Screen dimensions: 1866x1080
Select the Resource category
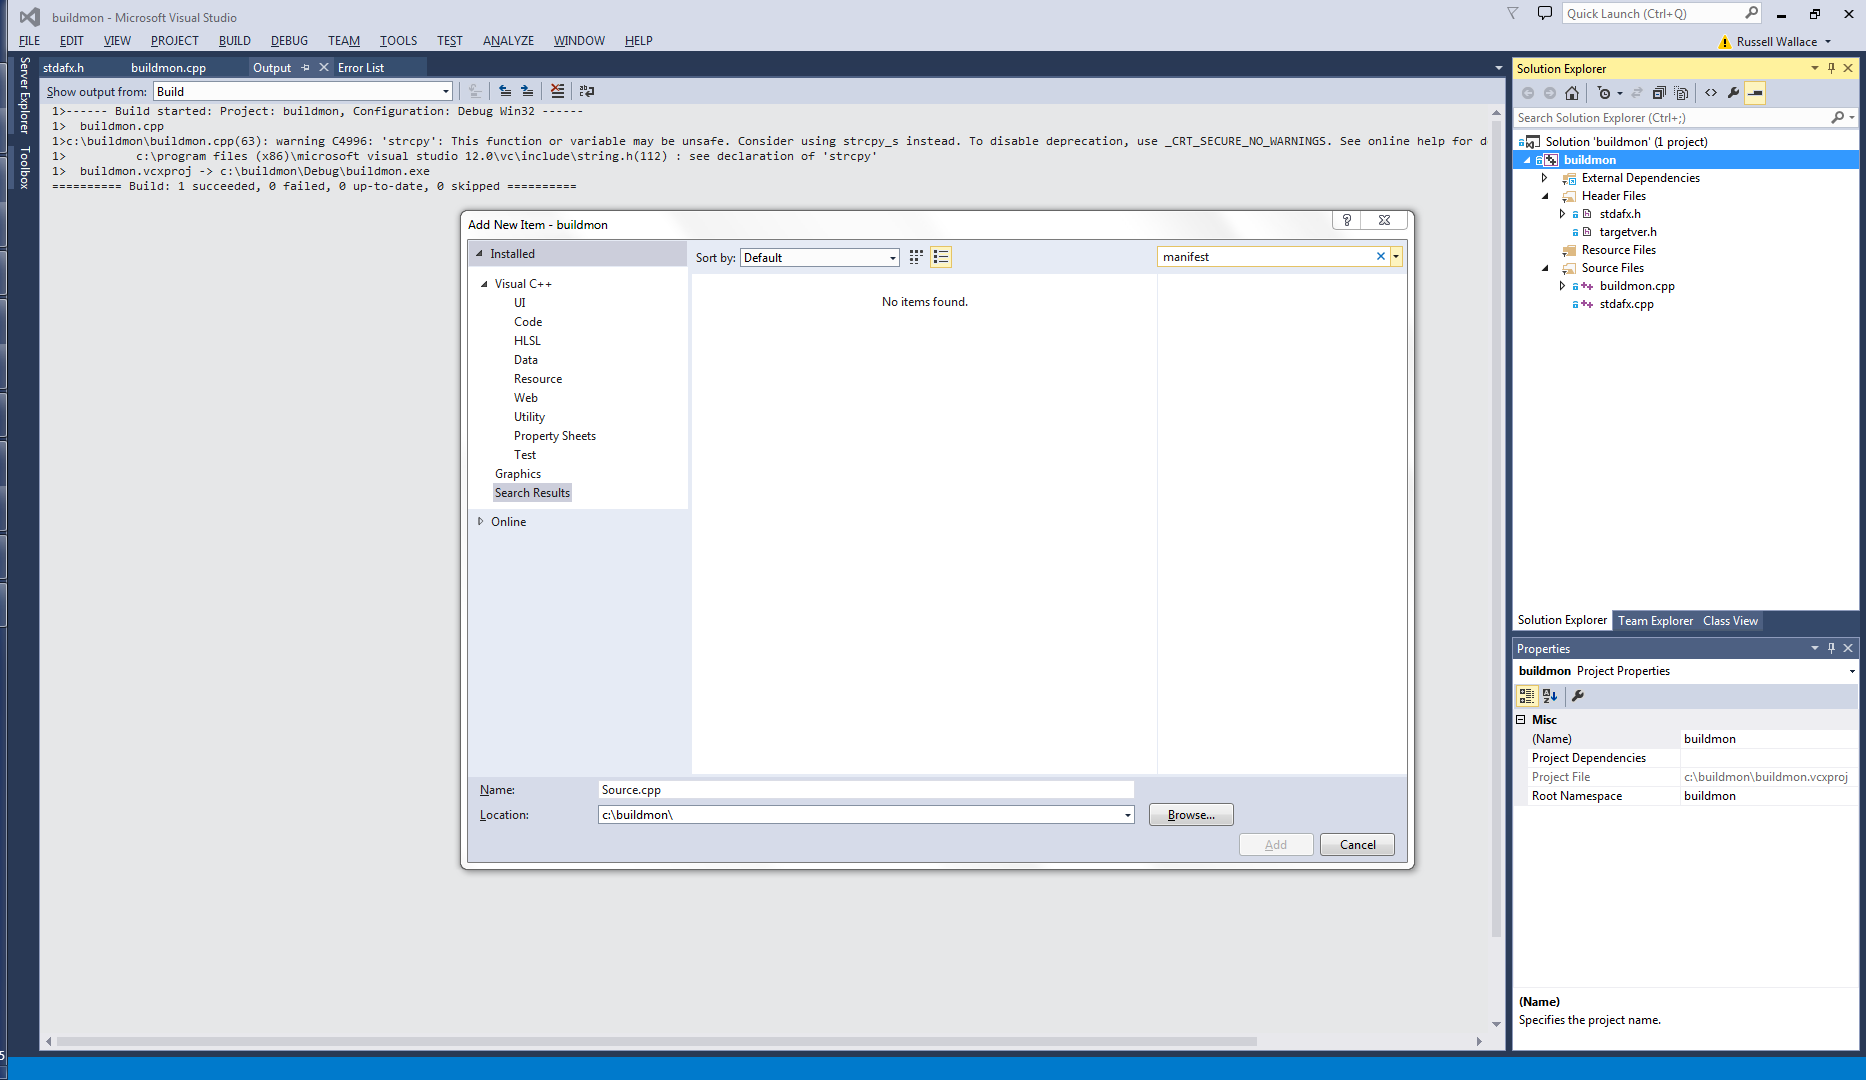pos(537,379)
